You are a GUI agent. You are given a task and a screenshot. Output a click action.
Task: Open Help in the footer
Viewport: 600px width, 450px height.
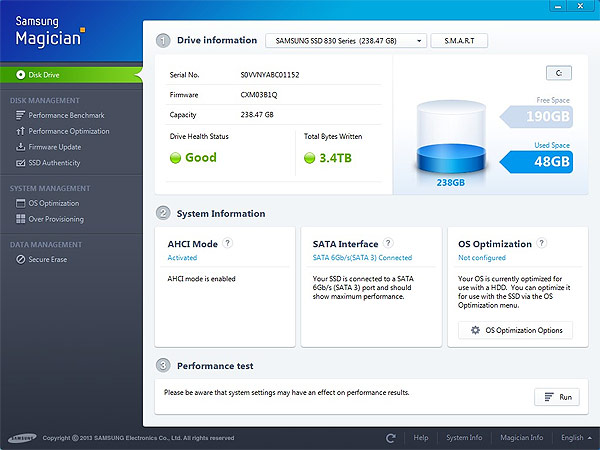click(421, 438)
